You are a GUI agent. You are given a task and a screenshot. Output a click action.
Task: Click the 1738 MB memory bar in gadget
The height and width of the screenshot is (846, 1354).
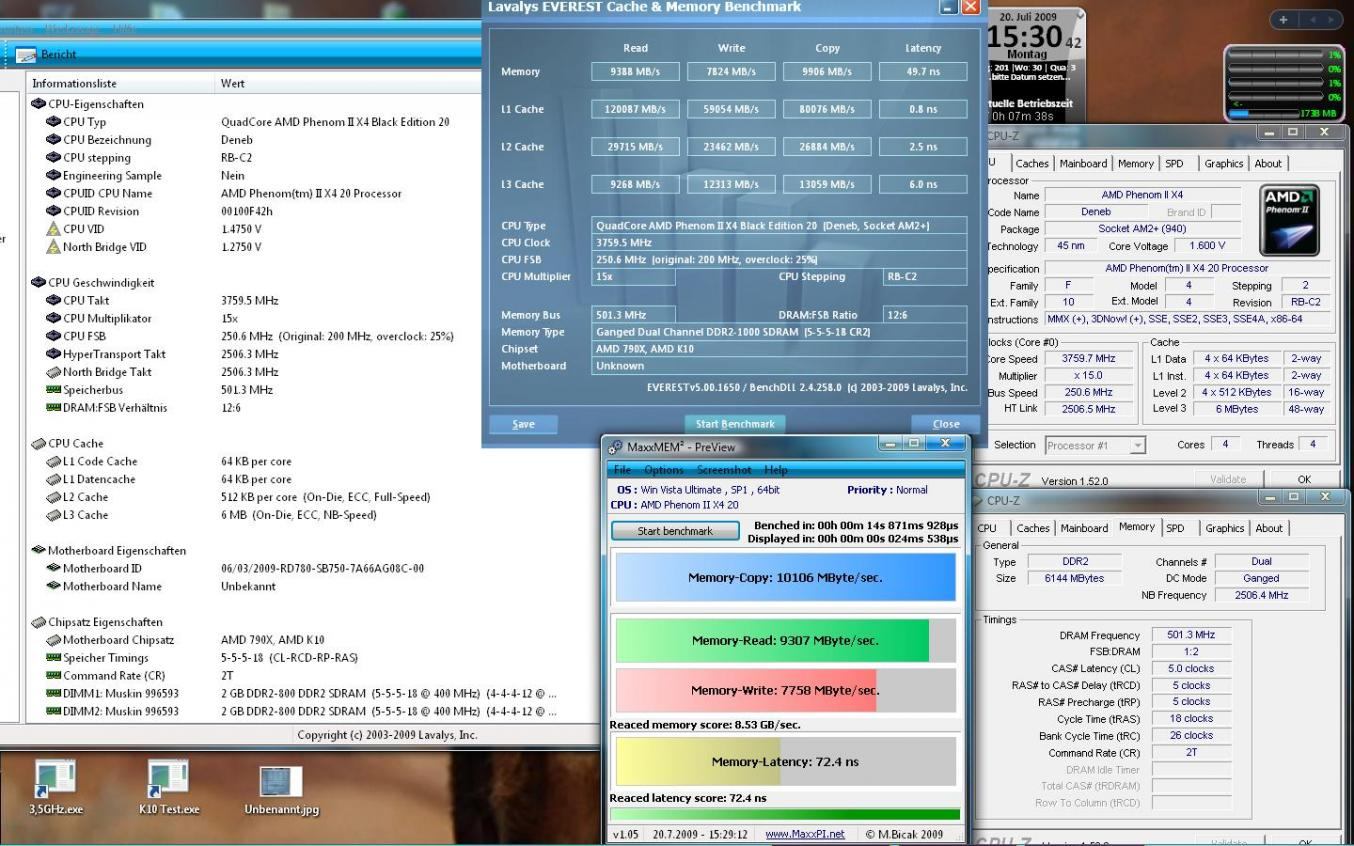1285,114
